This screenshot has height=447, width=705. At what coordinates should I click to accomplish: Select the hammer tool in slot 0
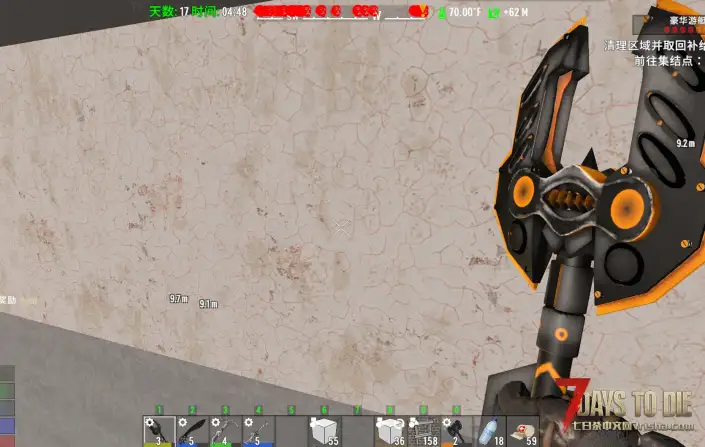(456, 431)
